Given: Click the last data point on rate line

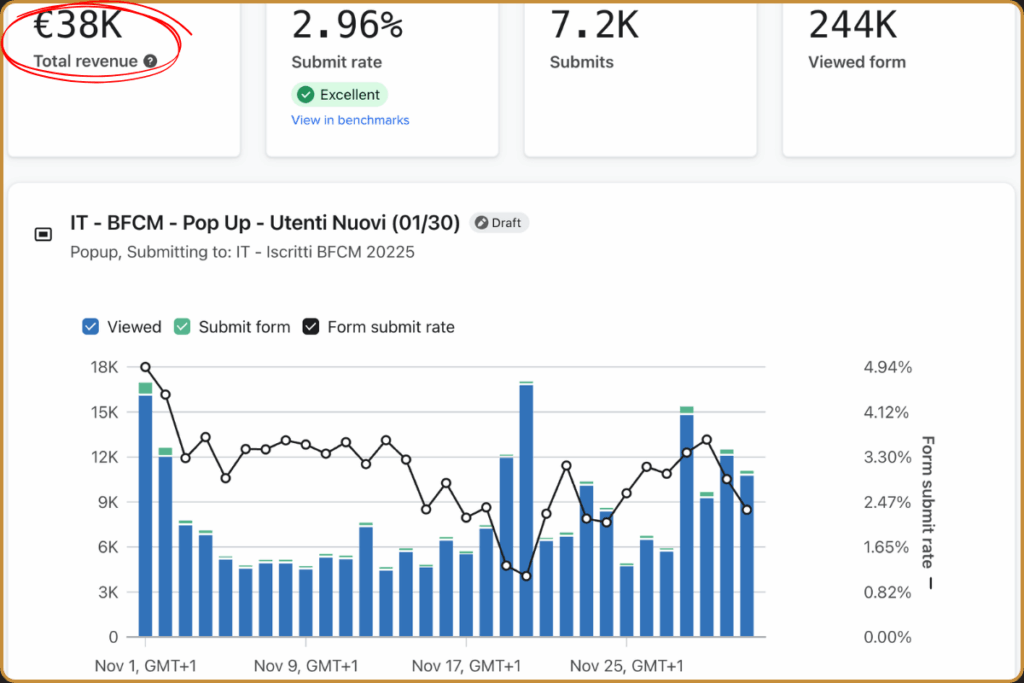Looking at the screenshot, I should pyautogui.click(x=747, y=510).
